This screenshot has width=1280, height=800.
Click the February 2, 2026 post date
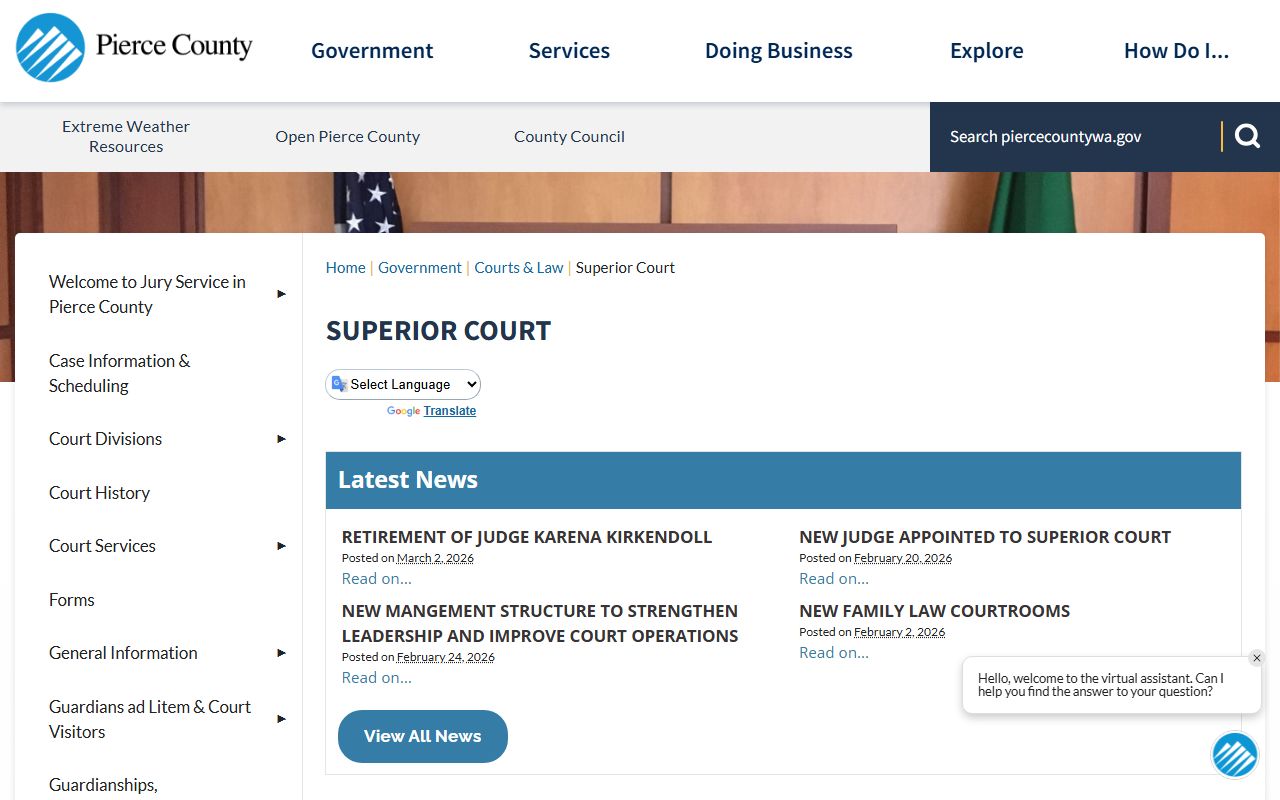click(x=899, y=632)
